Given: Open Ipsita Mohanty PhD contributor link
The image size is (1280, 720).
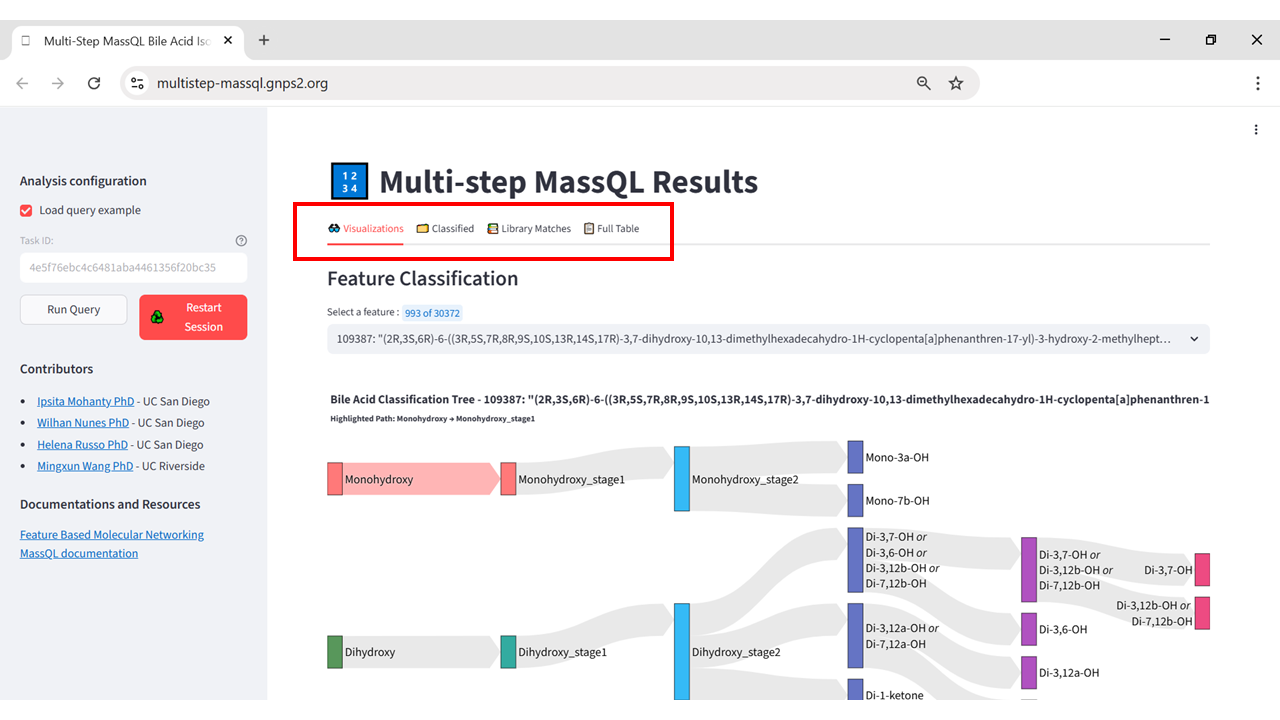Looking at the screenshot, I should coord(83,402).
